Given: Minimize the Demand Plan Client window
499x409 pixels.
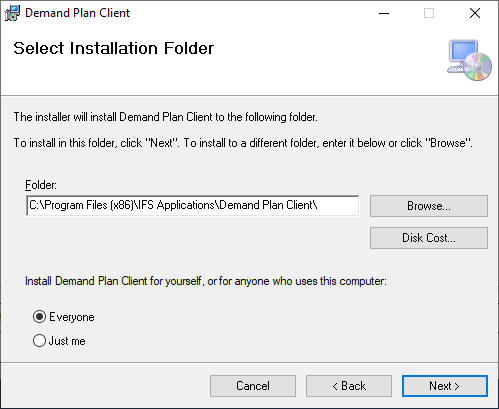Looking at the screenshot, I should pos(384,13).
